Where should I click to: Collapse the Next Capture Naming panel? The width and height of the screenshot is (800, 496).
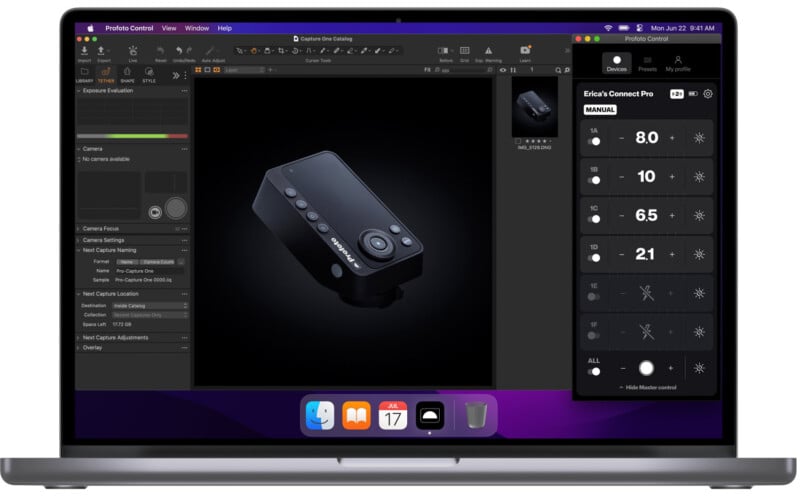79,251
